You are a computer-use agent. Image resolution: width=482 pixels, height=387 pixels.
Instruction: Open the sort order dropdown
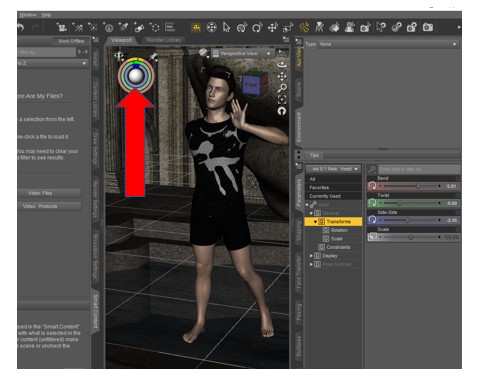click(53, 63)
